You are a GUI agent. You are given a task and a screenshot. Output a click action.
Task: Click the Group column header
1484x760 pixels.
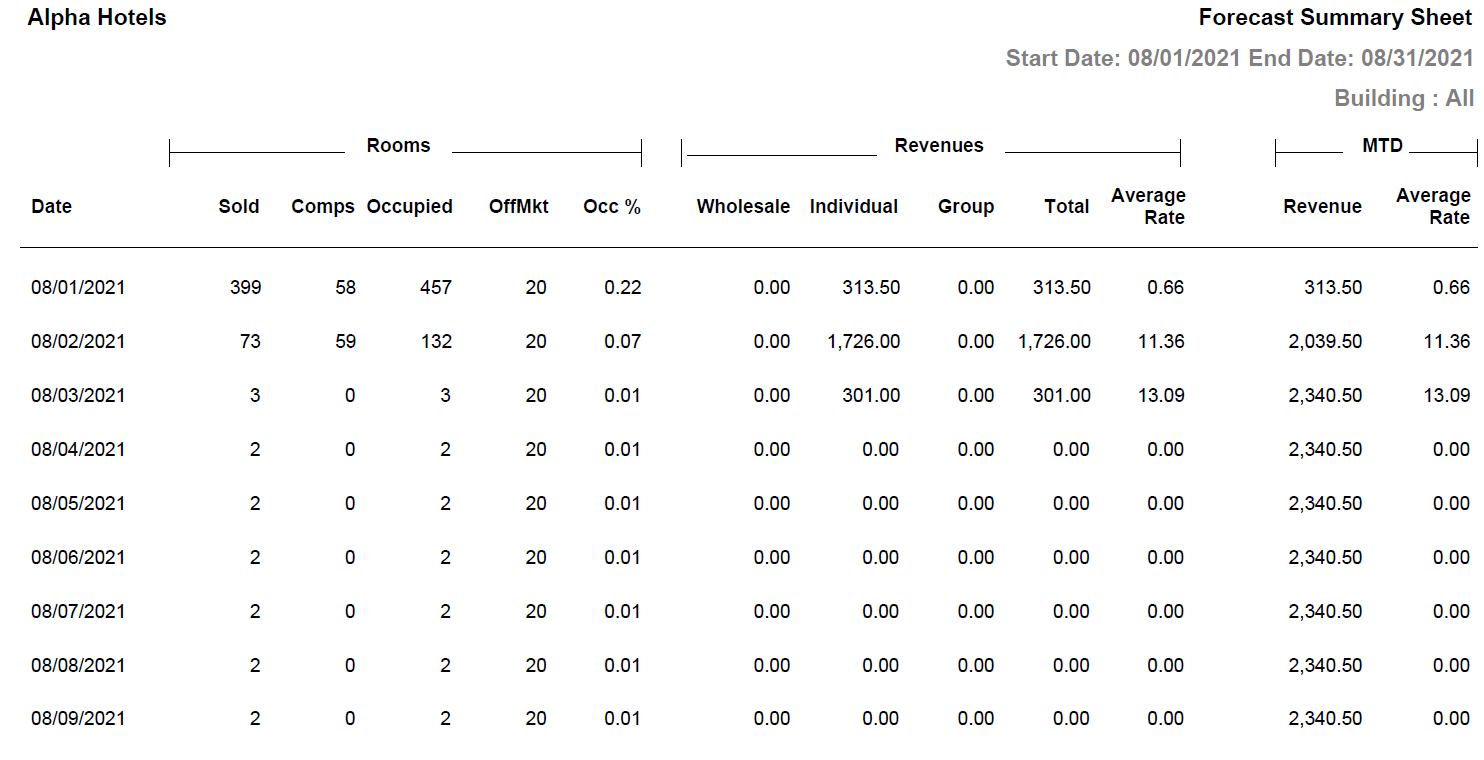pos(965,206)
